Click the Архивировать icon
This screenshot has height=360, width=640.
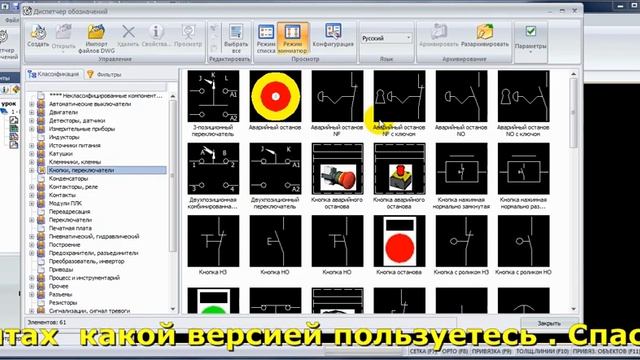click(x=439, y=36)
